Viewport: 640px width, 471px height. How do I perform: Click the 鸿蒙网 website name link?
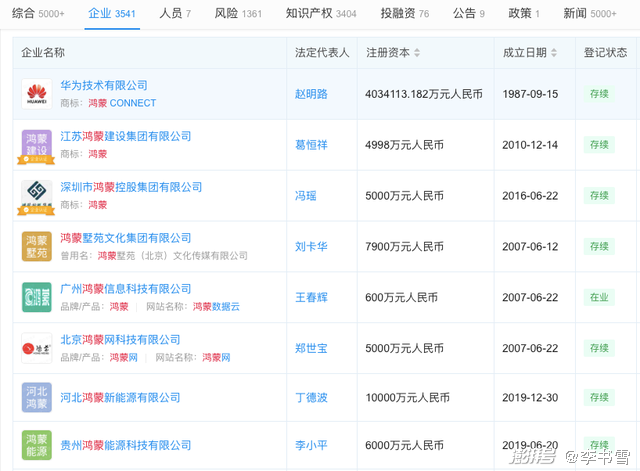point(216,358)
